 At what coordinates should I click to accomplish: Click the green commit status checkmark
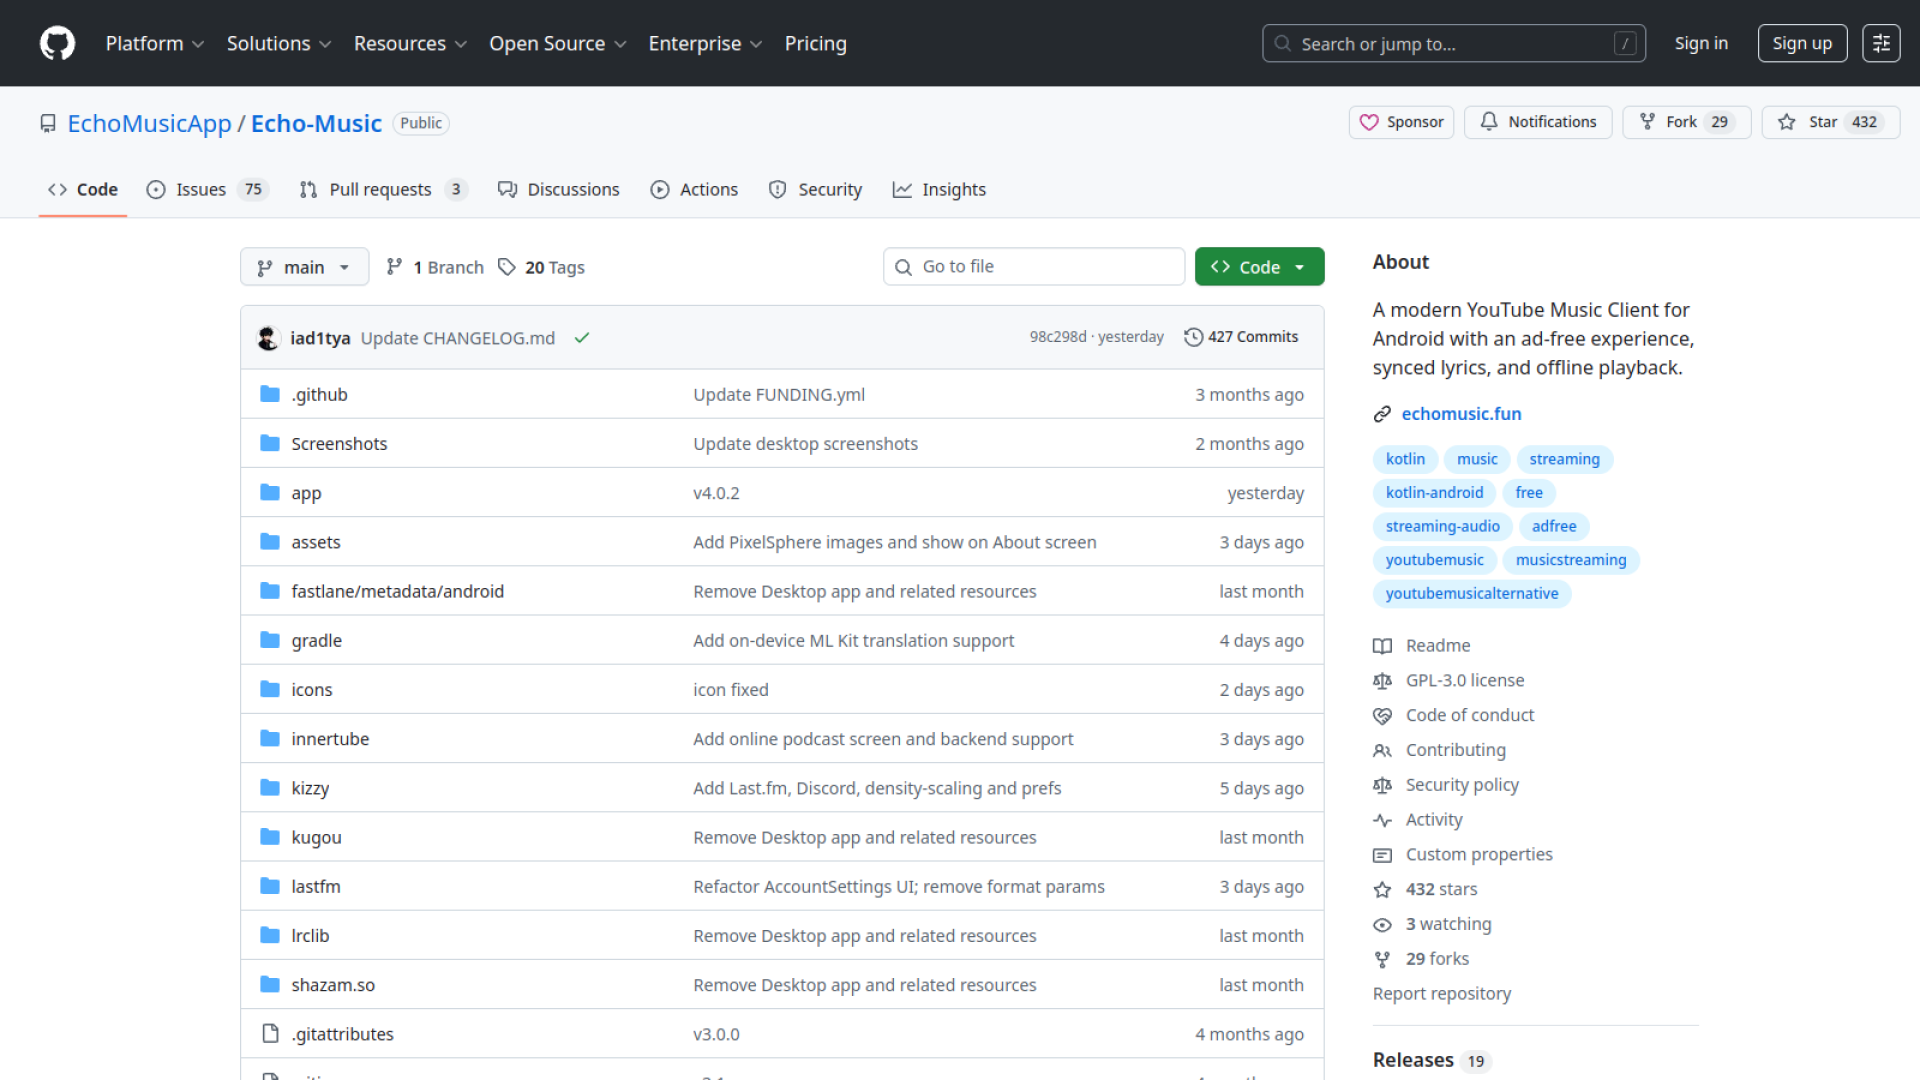[x=582, y=338]
